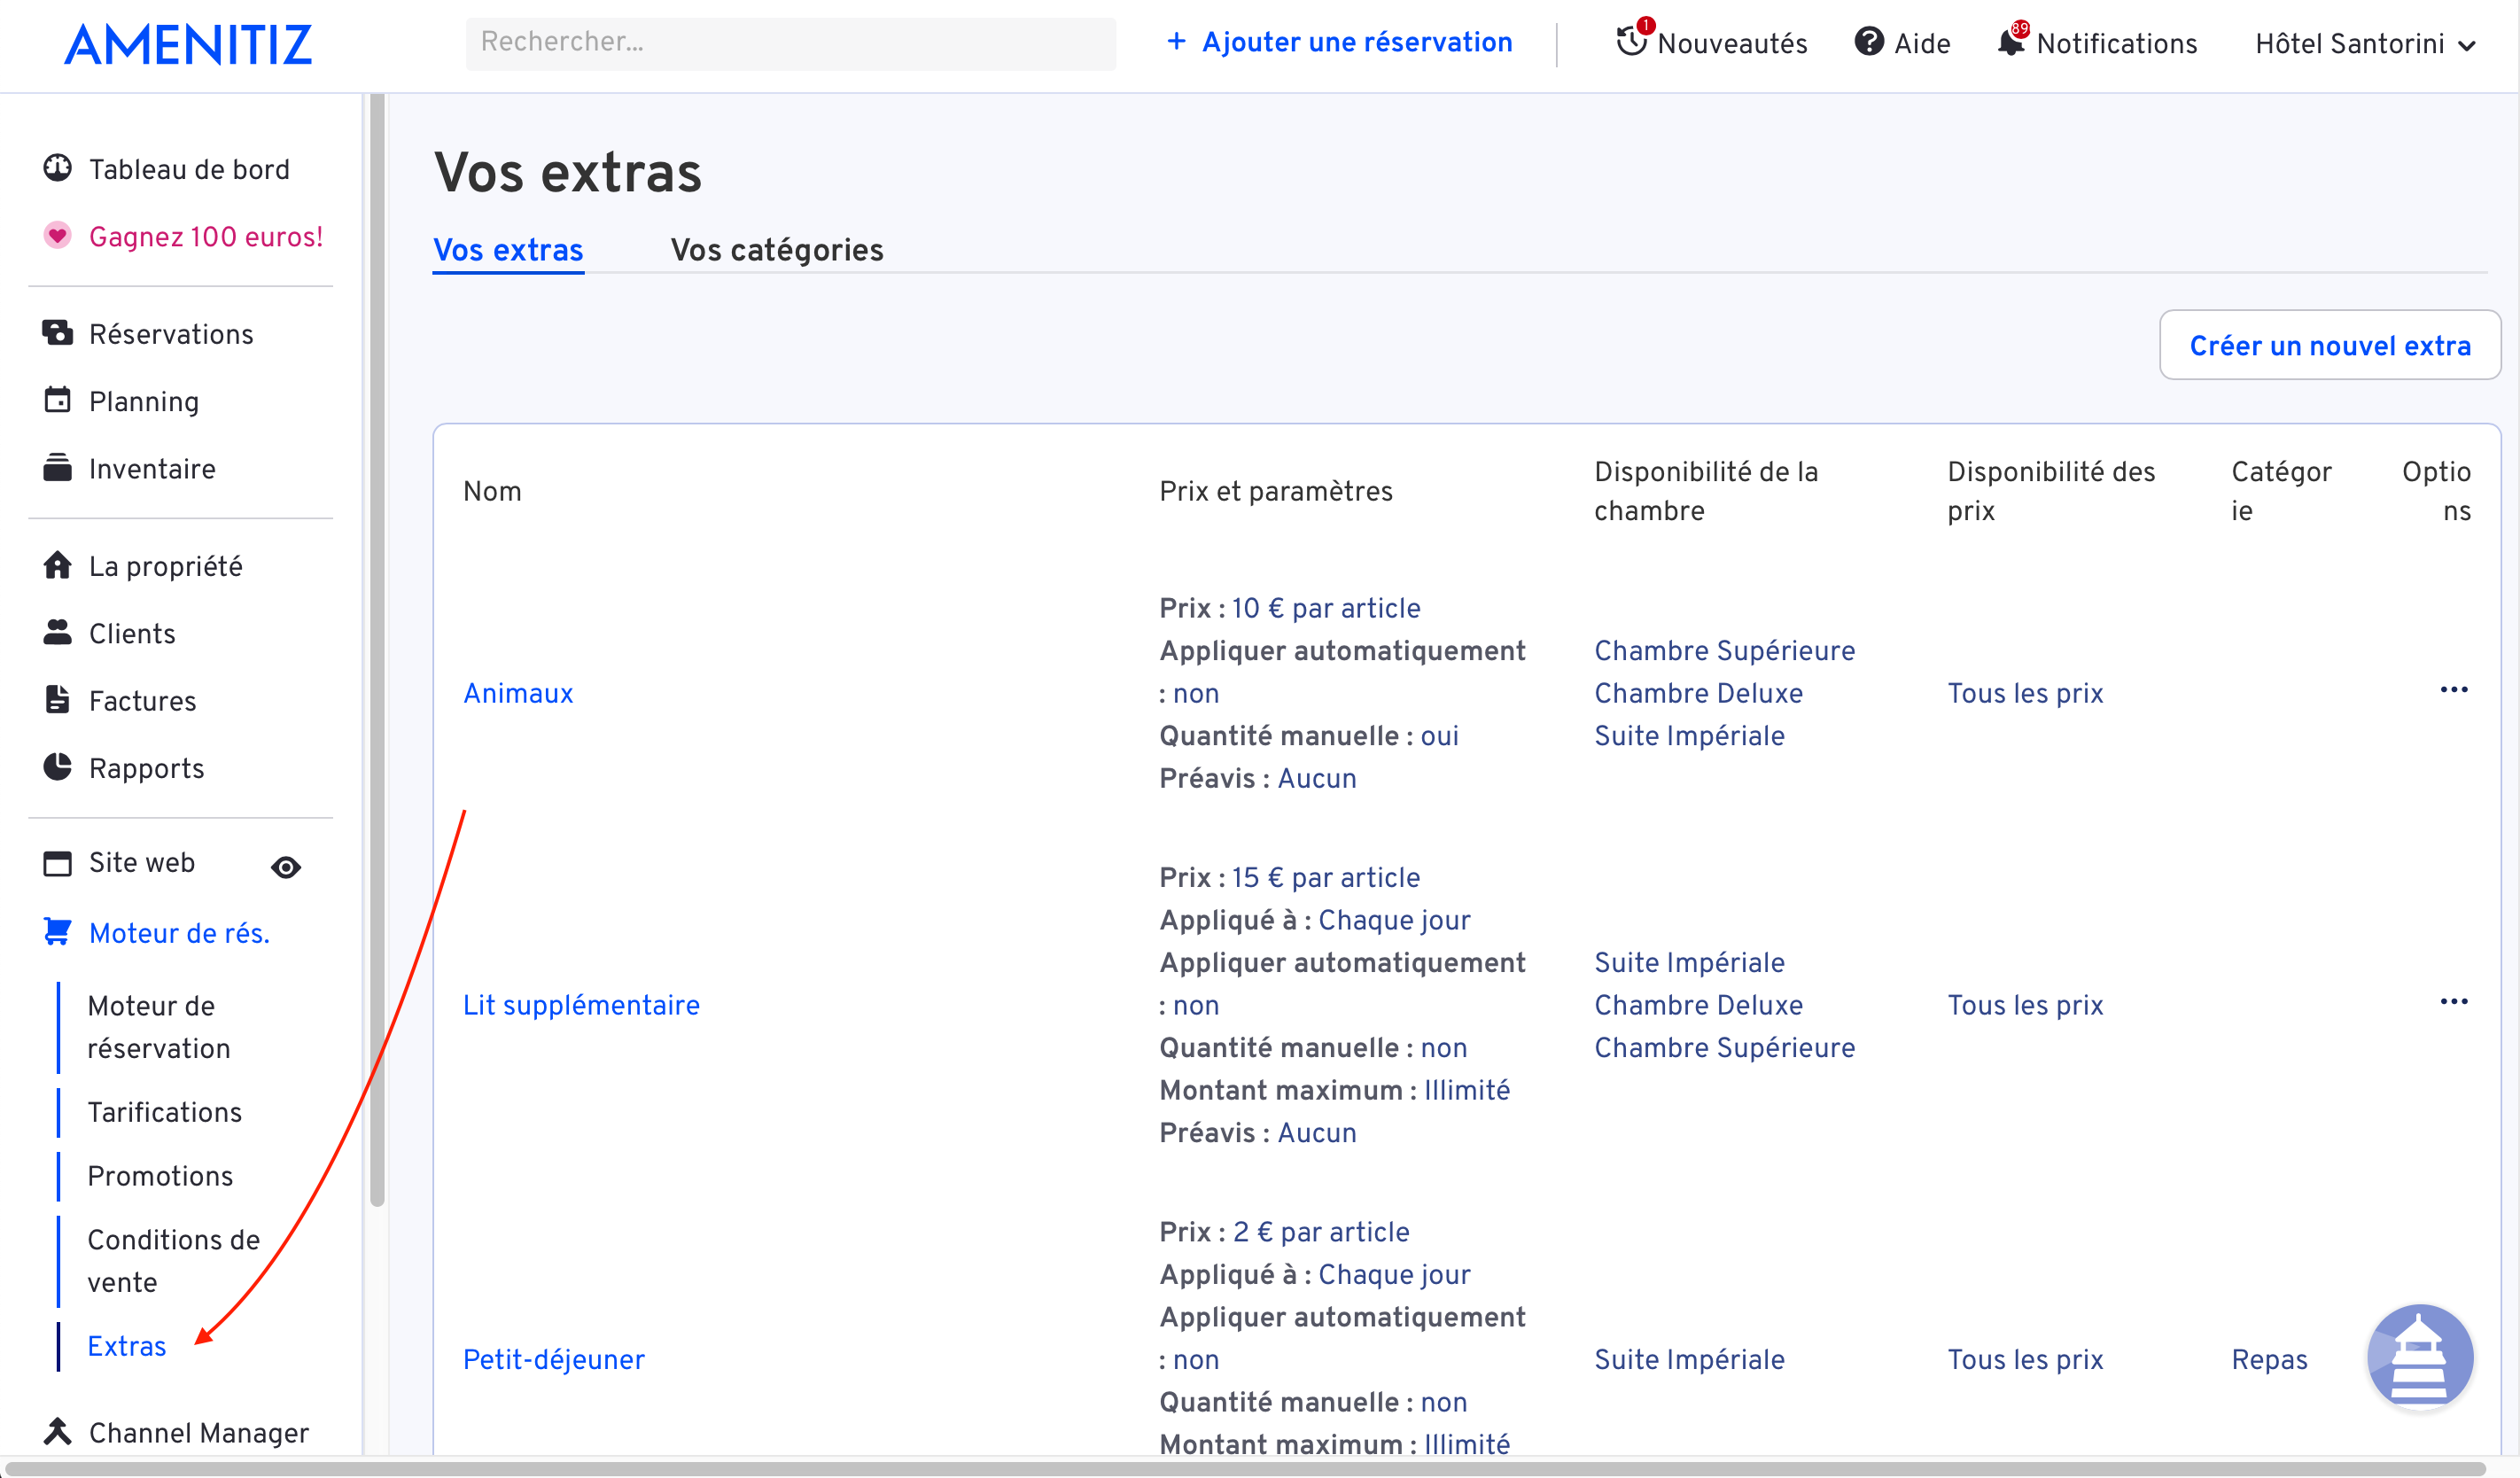Click 'Quantité manuelle : oui' in Animaux row
Image resolution: width=2520 pixels, height=1478 pixels.
coord(1309,736)
